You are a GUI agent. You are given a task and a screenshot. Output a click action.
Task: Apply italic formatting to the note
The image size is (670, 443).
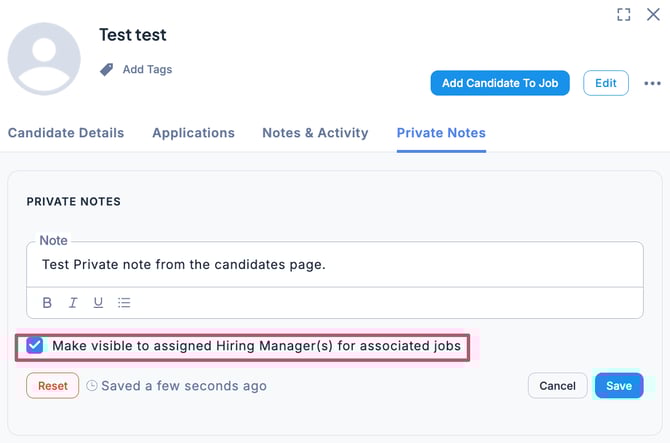pyautogui.click(x=73, y=303)
